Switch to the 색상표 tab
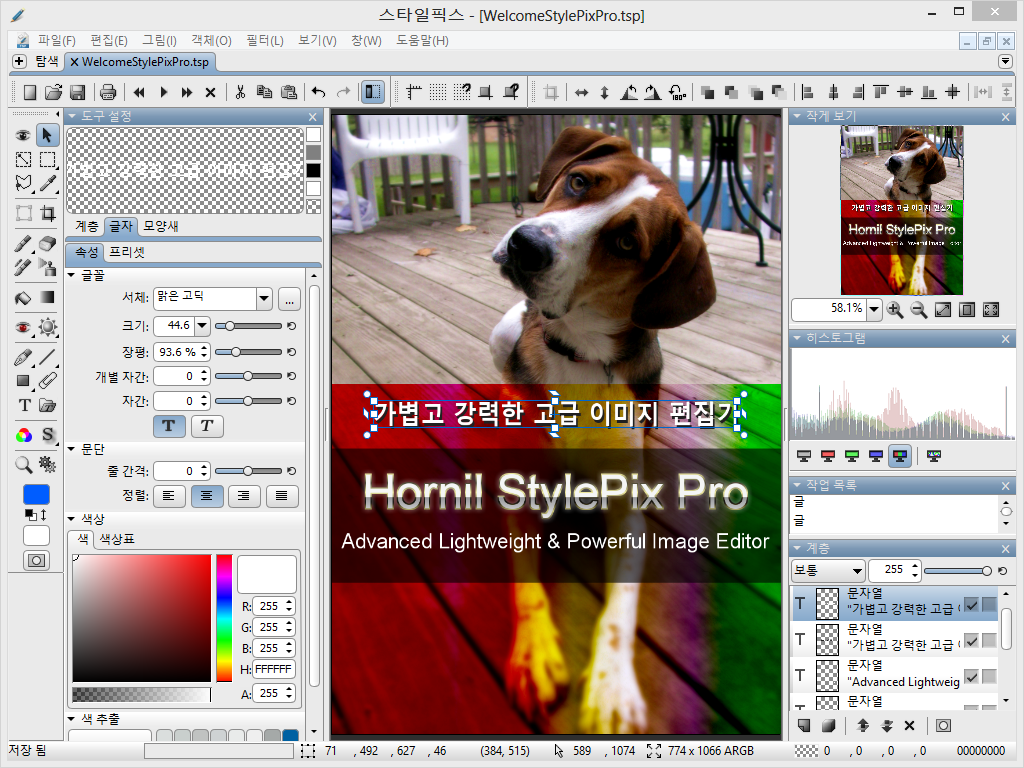1024x768 pixels. pyautogui.click(x=117, y=539)
